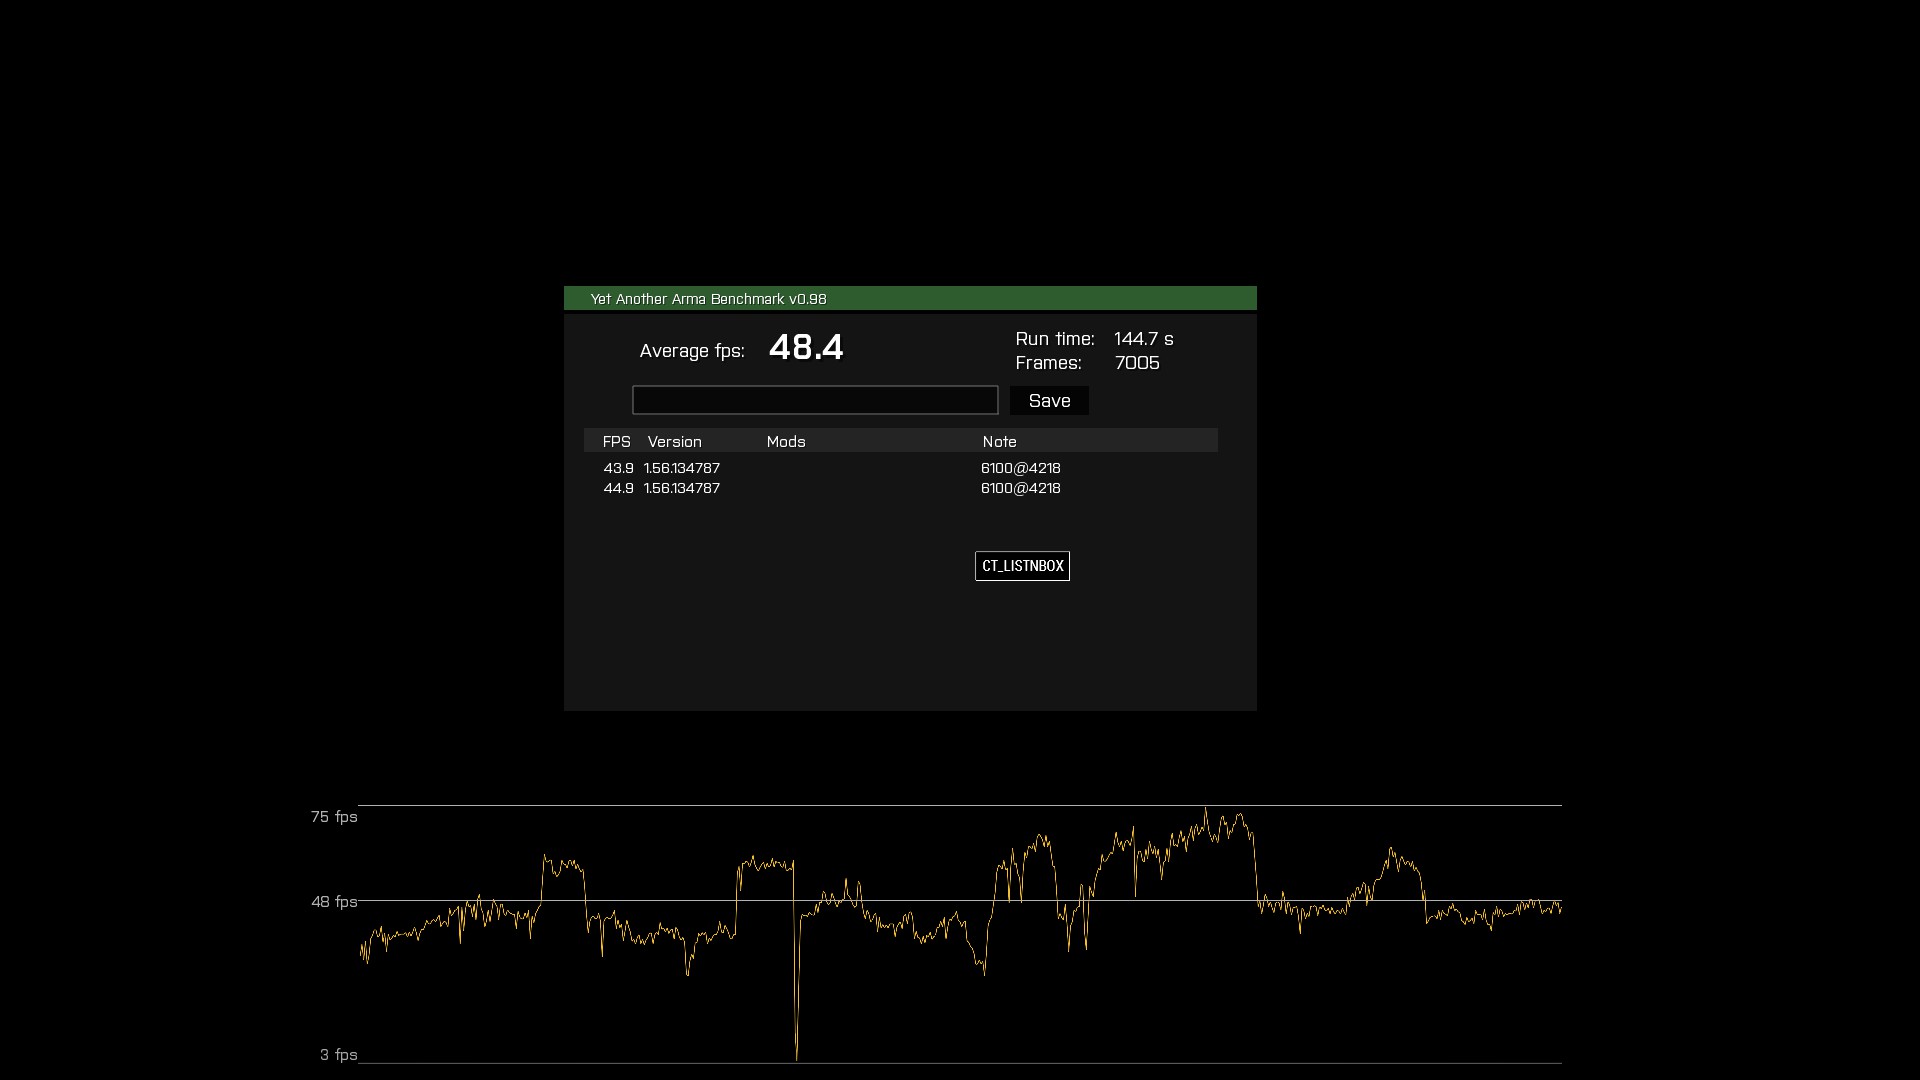The height and width of the screenshot is (1080, 1920).
Task: Click the 3 fps graph axis label
Action: (x=338, y=1055)
